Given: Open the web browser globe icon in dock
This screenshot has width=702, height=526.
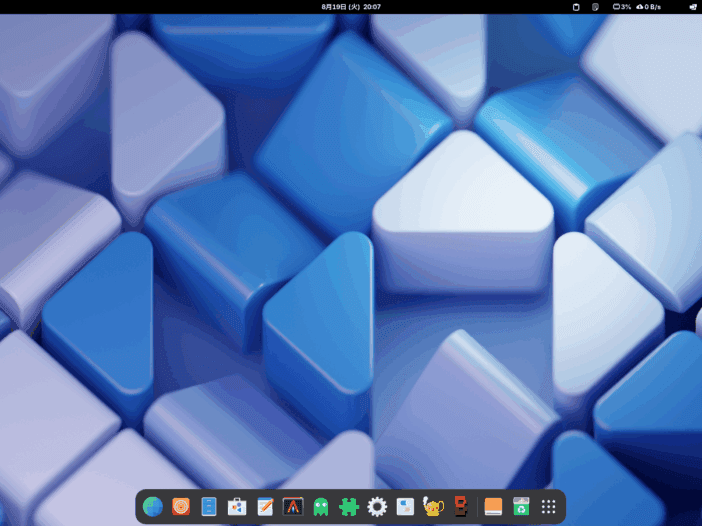Looking at the screenshot, I should pos(153,507).
